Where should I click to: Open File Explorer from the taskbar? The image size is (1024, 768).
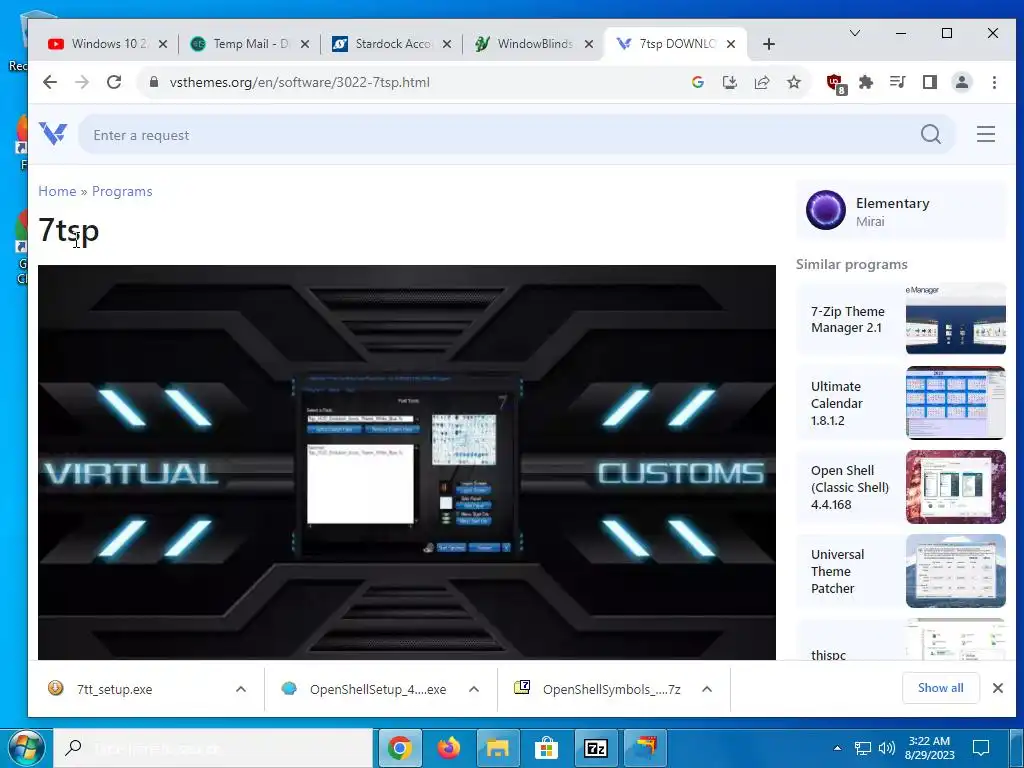[x=498, y=748]
